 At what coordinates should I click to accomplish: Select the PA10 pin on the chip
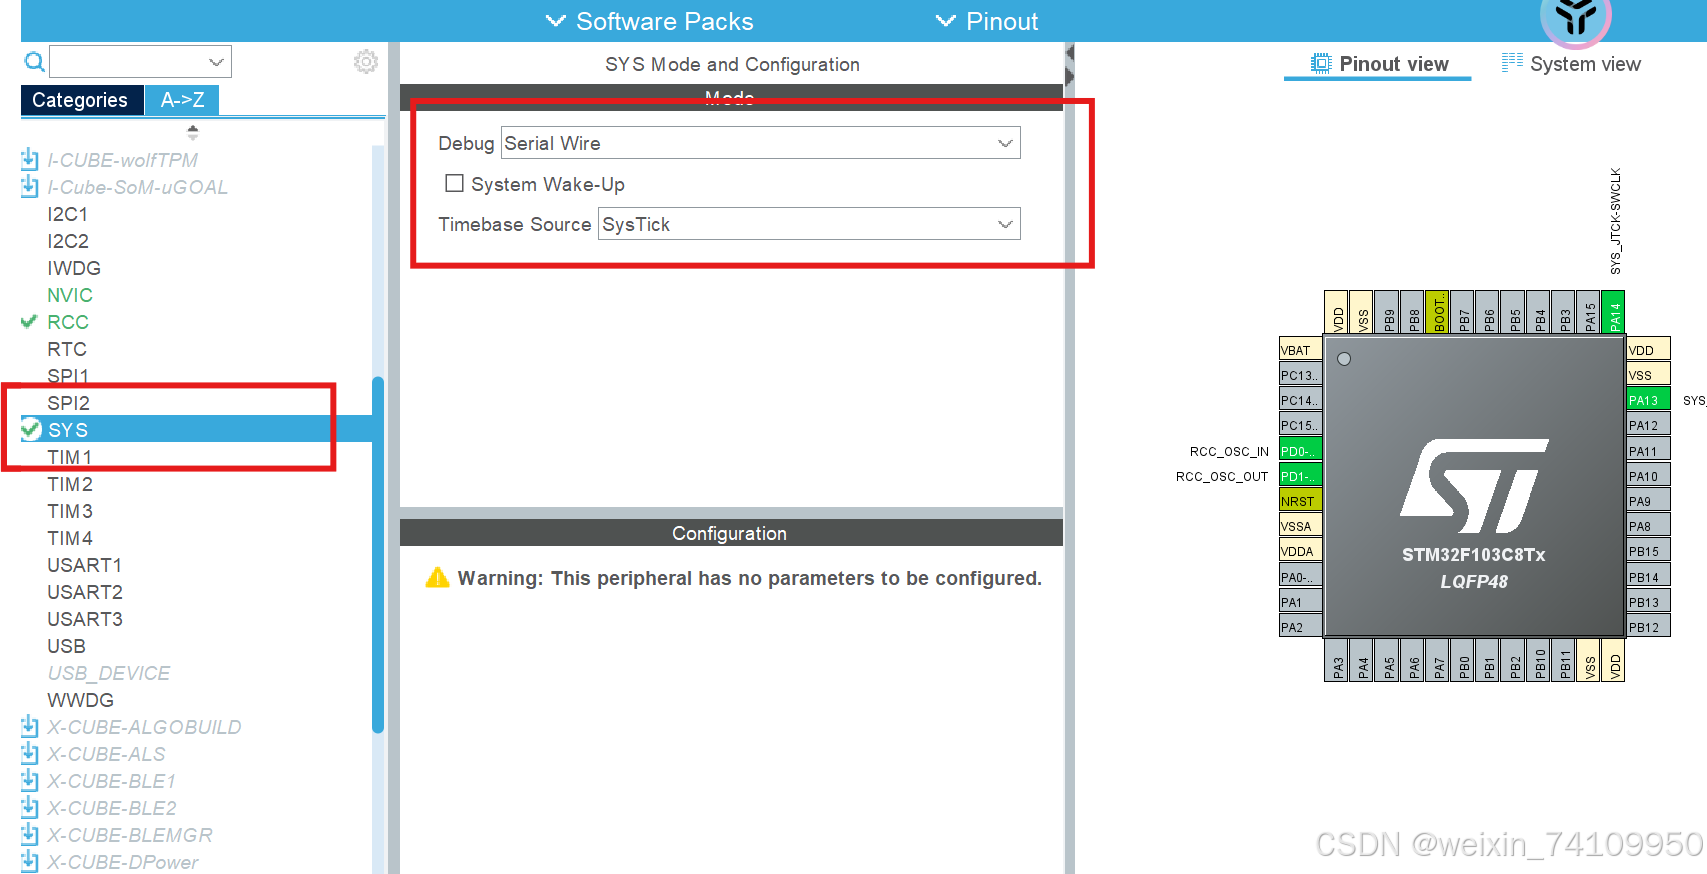(1648, 476)
